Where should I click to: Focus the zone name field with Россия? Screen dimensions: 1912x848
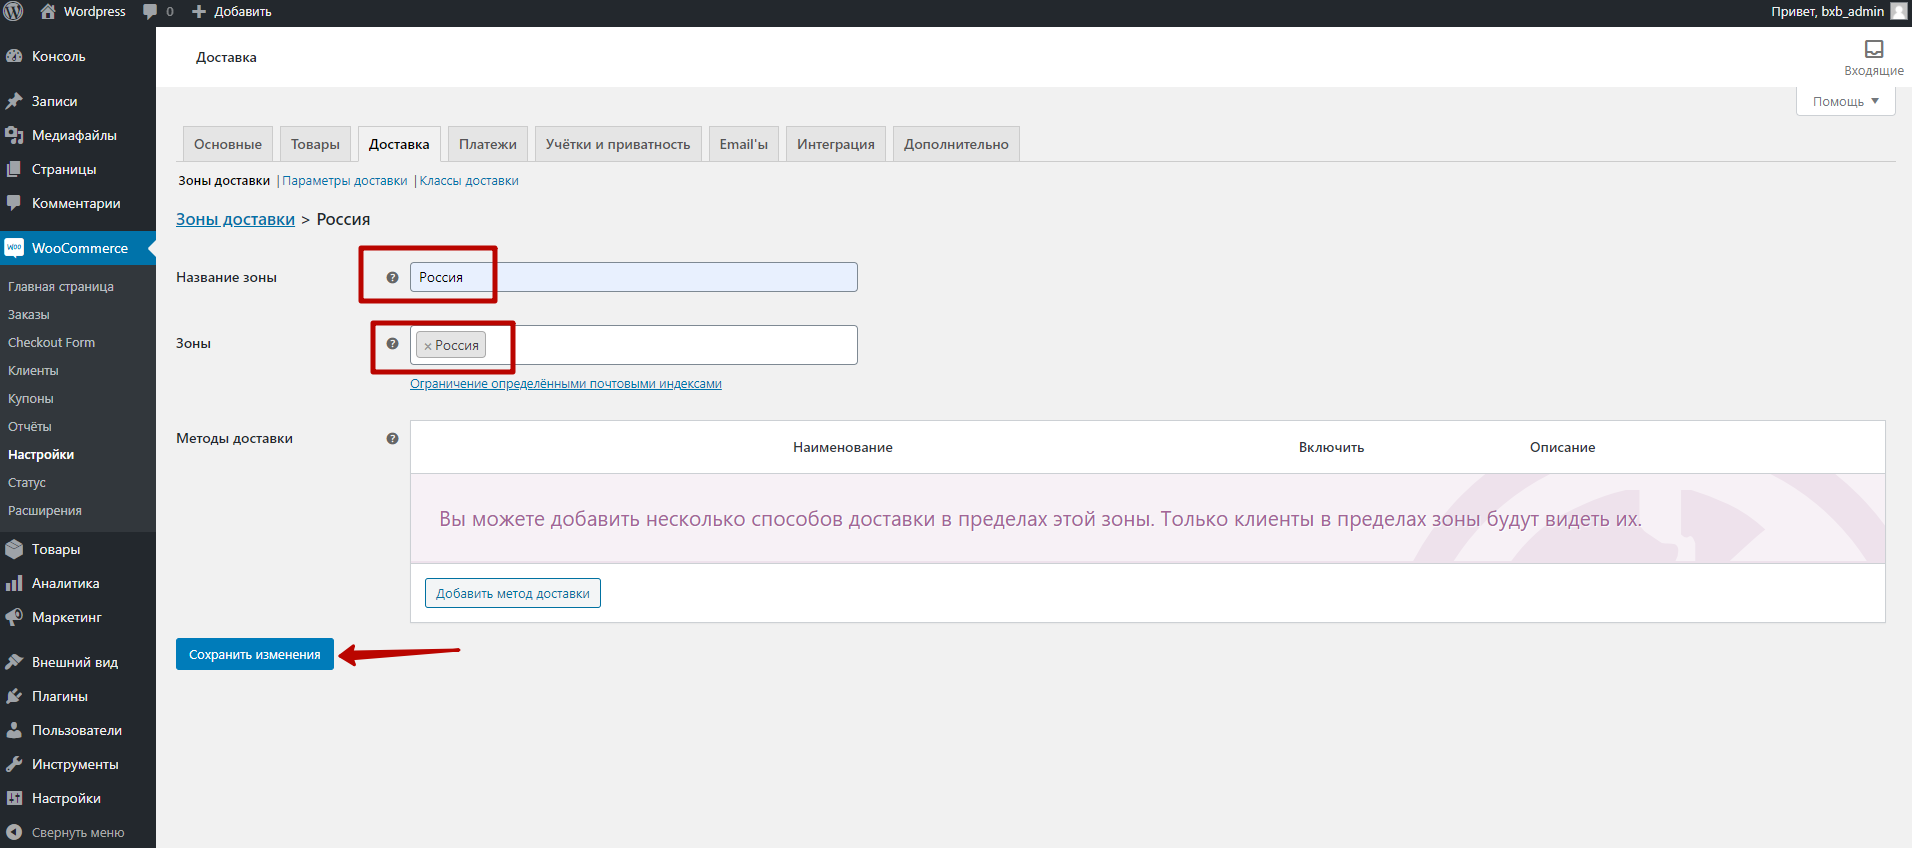point(633,277)
